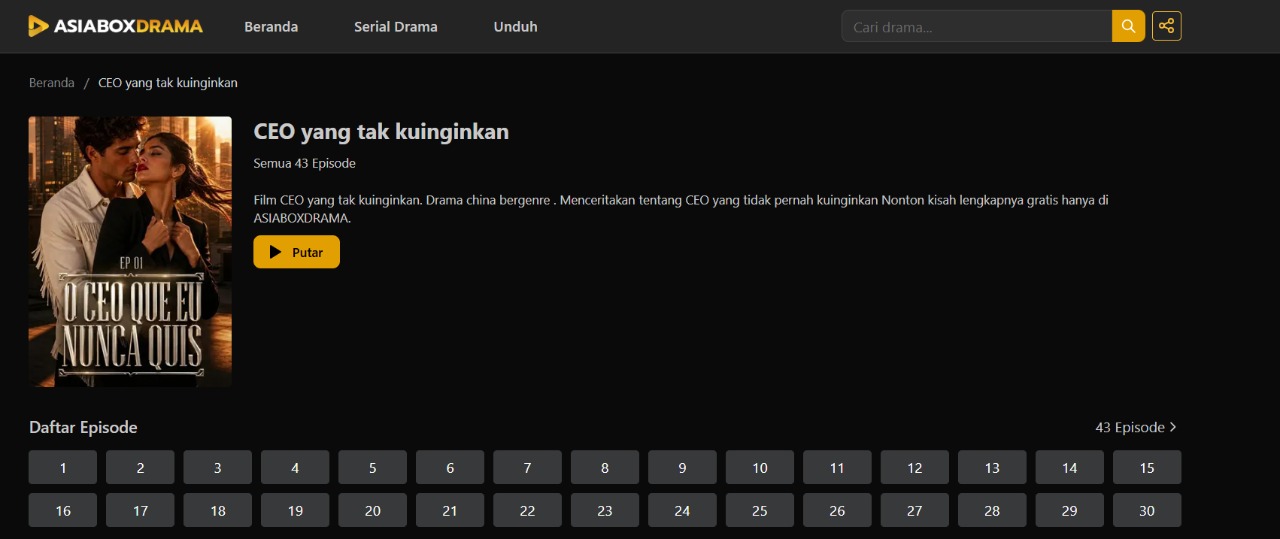Click the yellow search magnifier icon
Image resolution: width=1280 pixels, height=539 pixels.
(1128, 26)
